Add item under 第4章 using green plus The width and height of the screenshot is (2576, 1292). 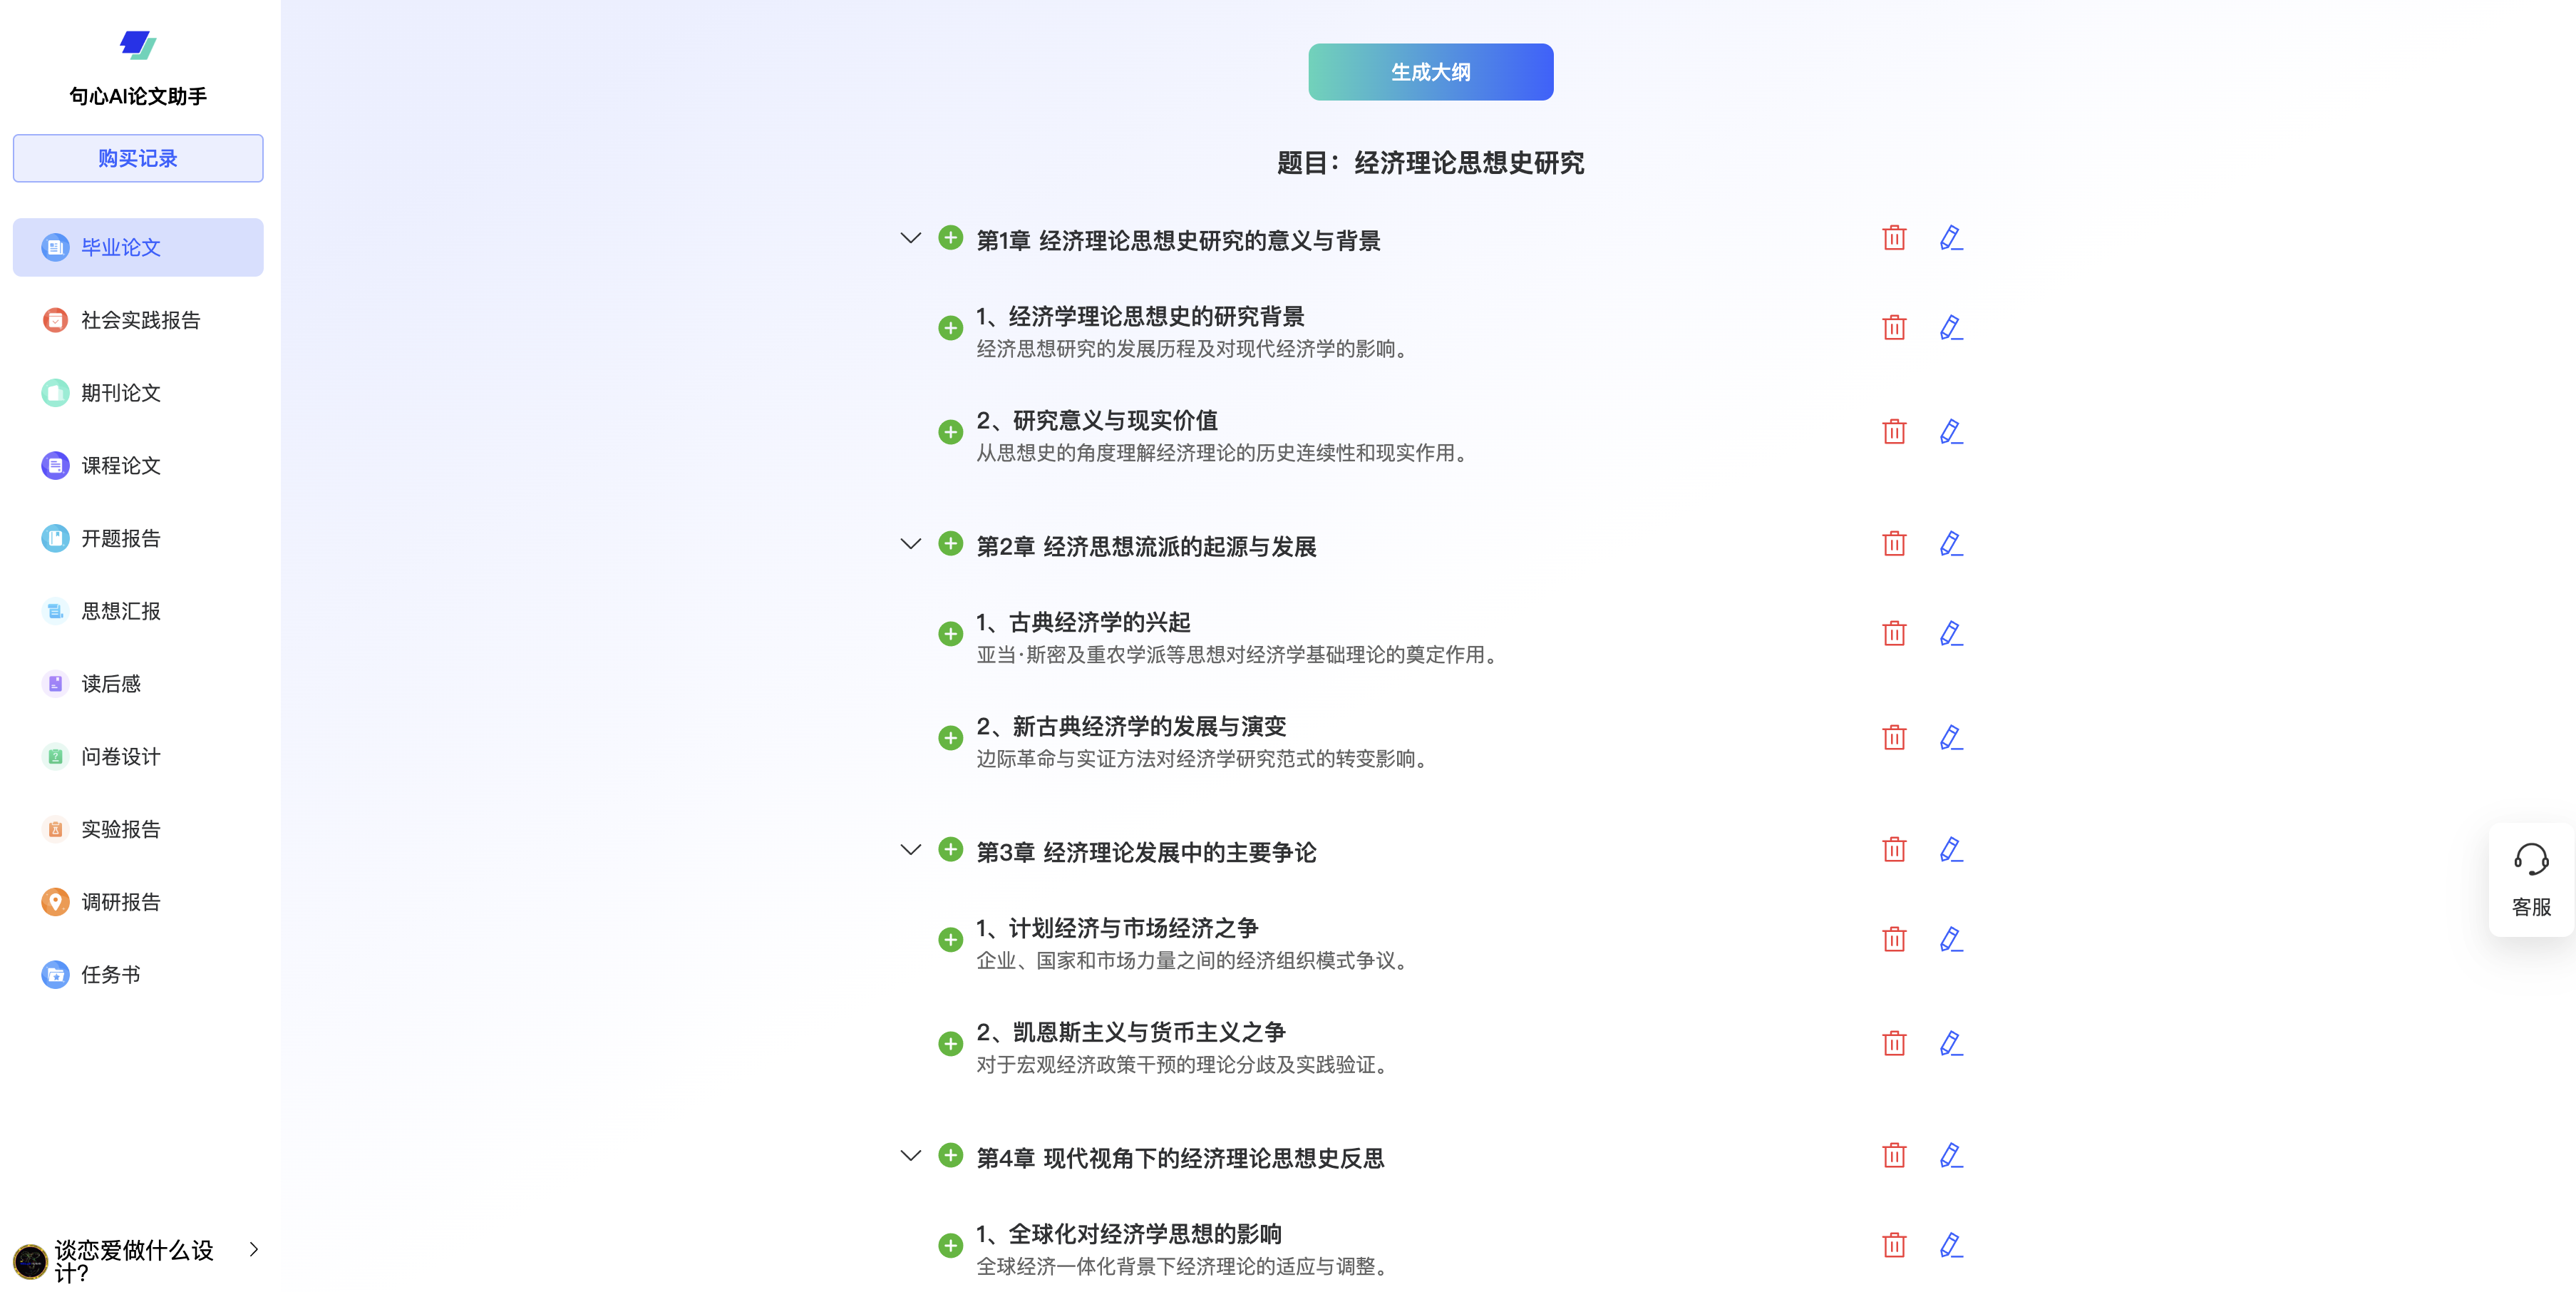950,1156
